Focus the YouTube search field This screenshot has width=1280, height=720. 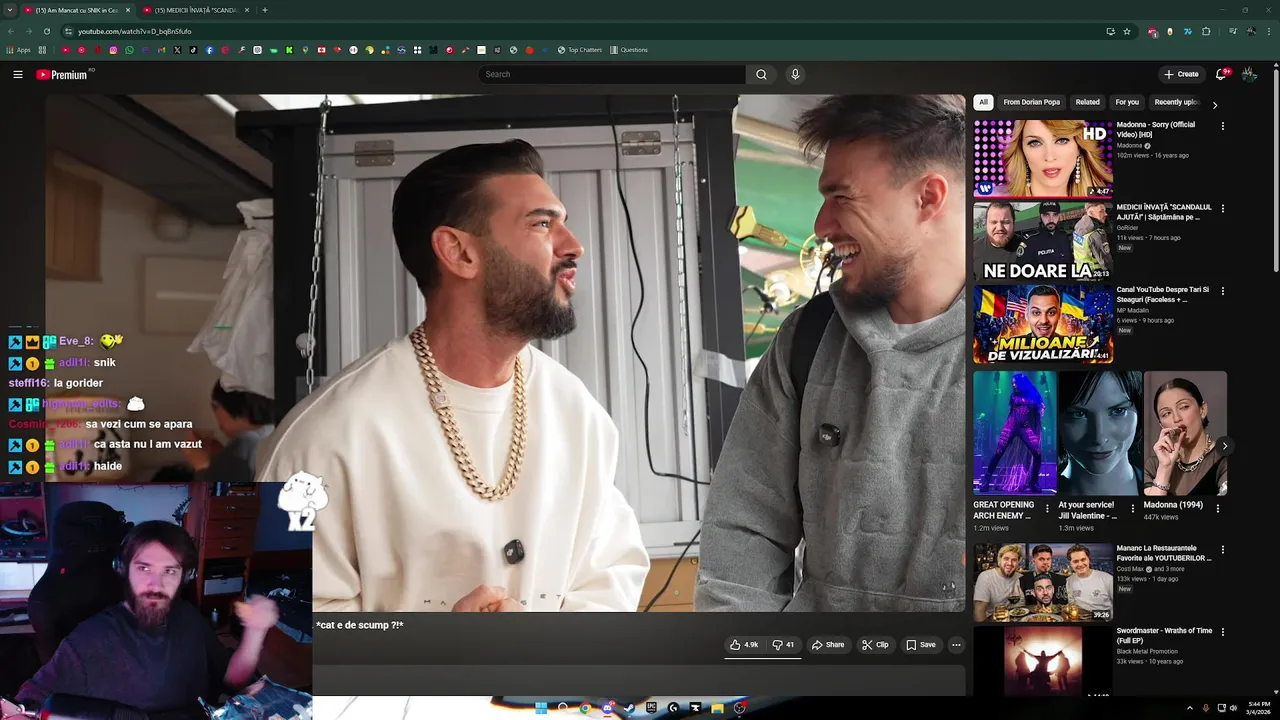[x=612, y=74]
